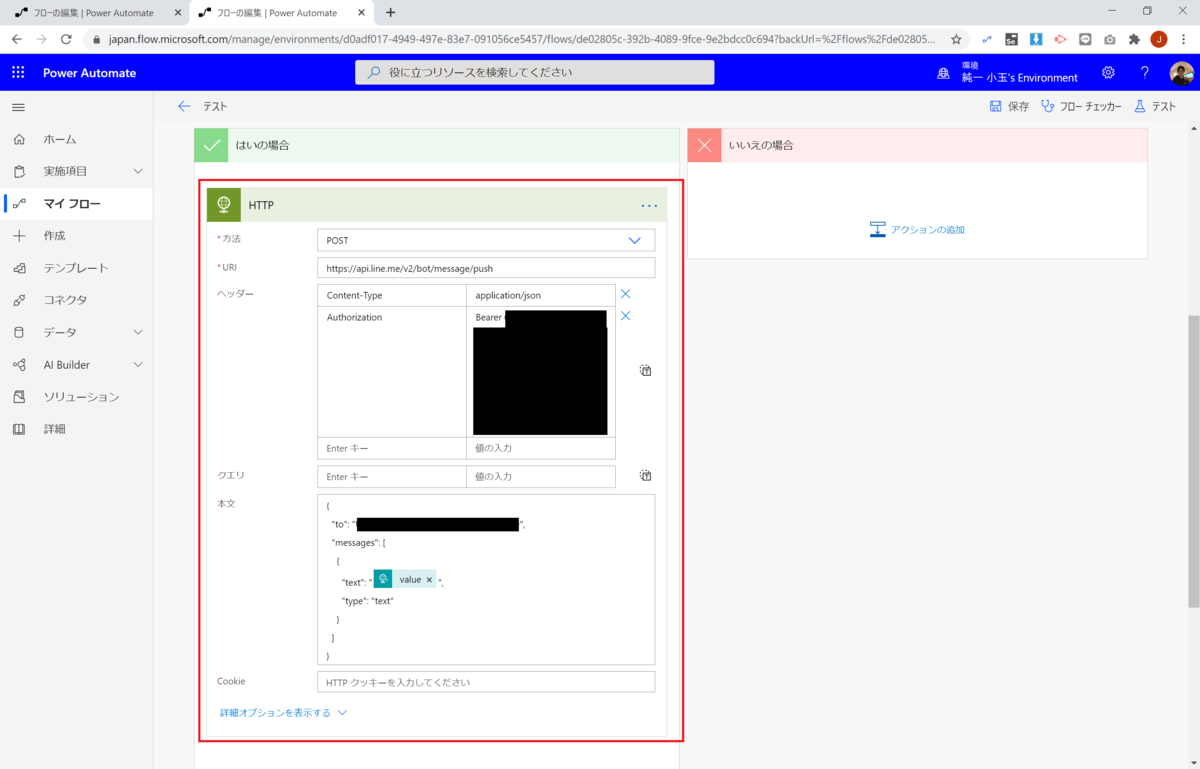Click the クエリ 値の入力 field

(x=541, y=477)
